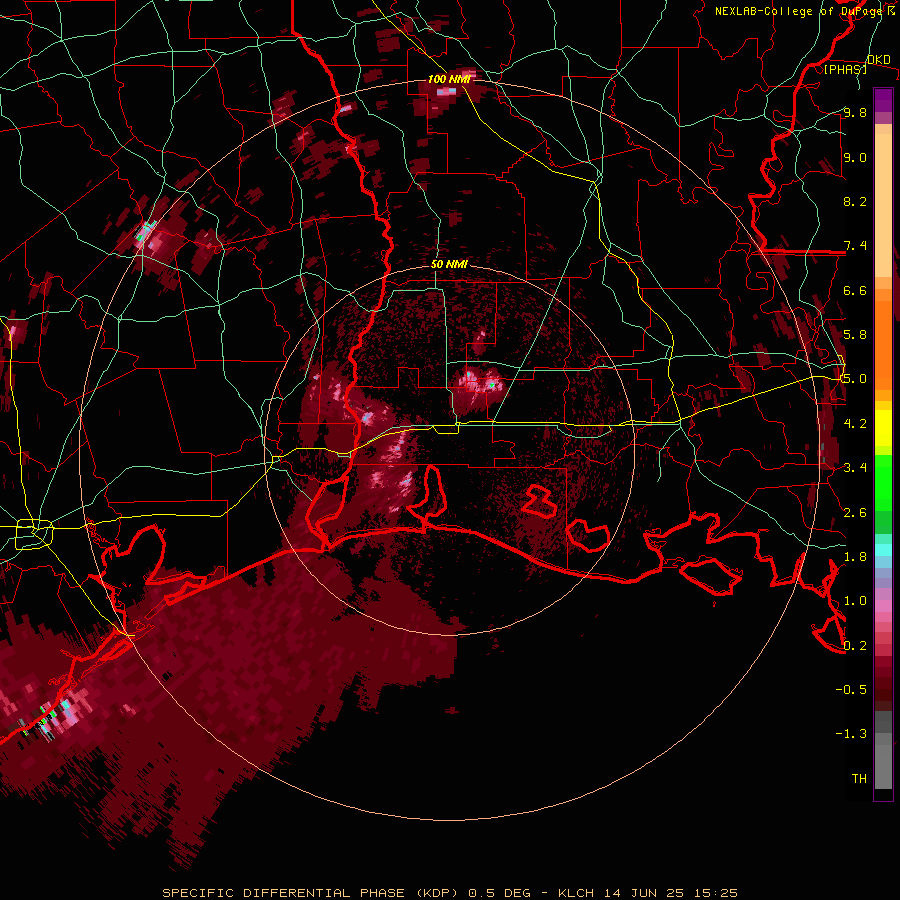Click the OKD text above the legend

pos(879,60)
